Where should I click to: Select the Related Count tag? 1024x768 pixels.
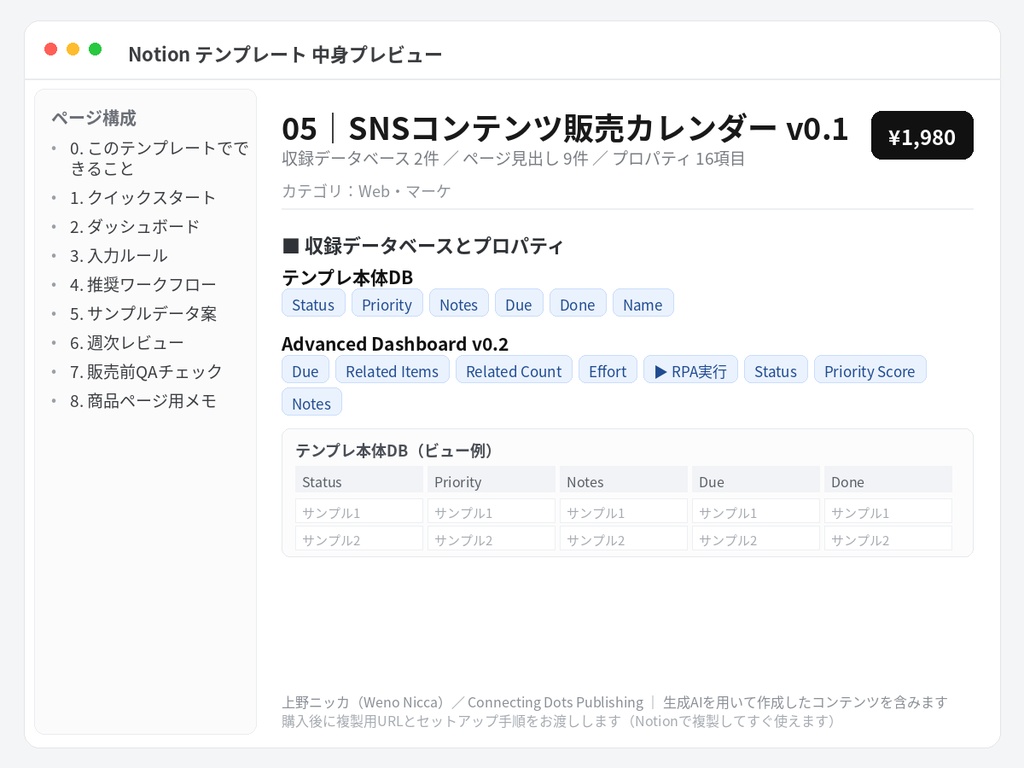coord(514,370)
